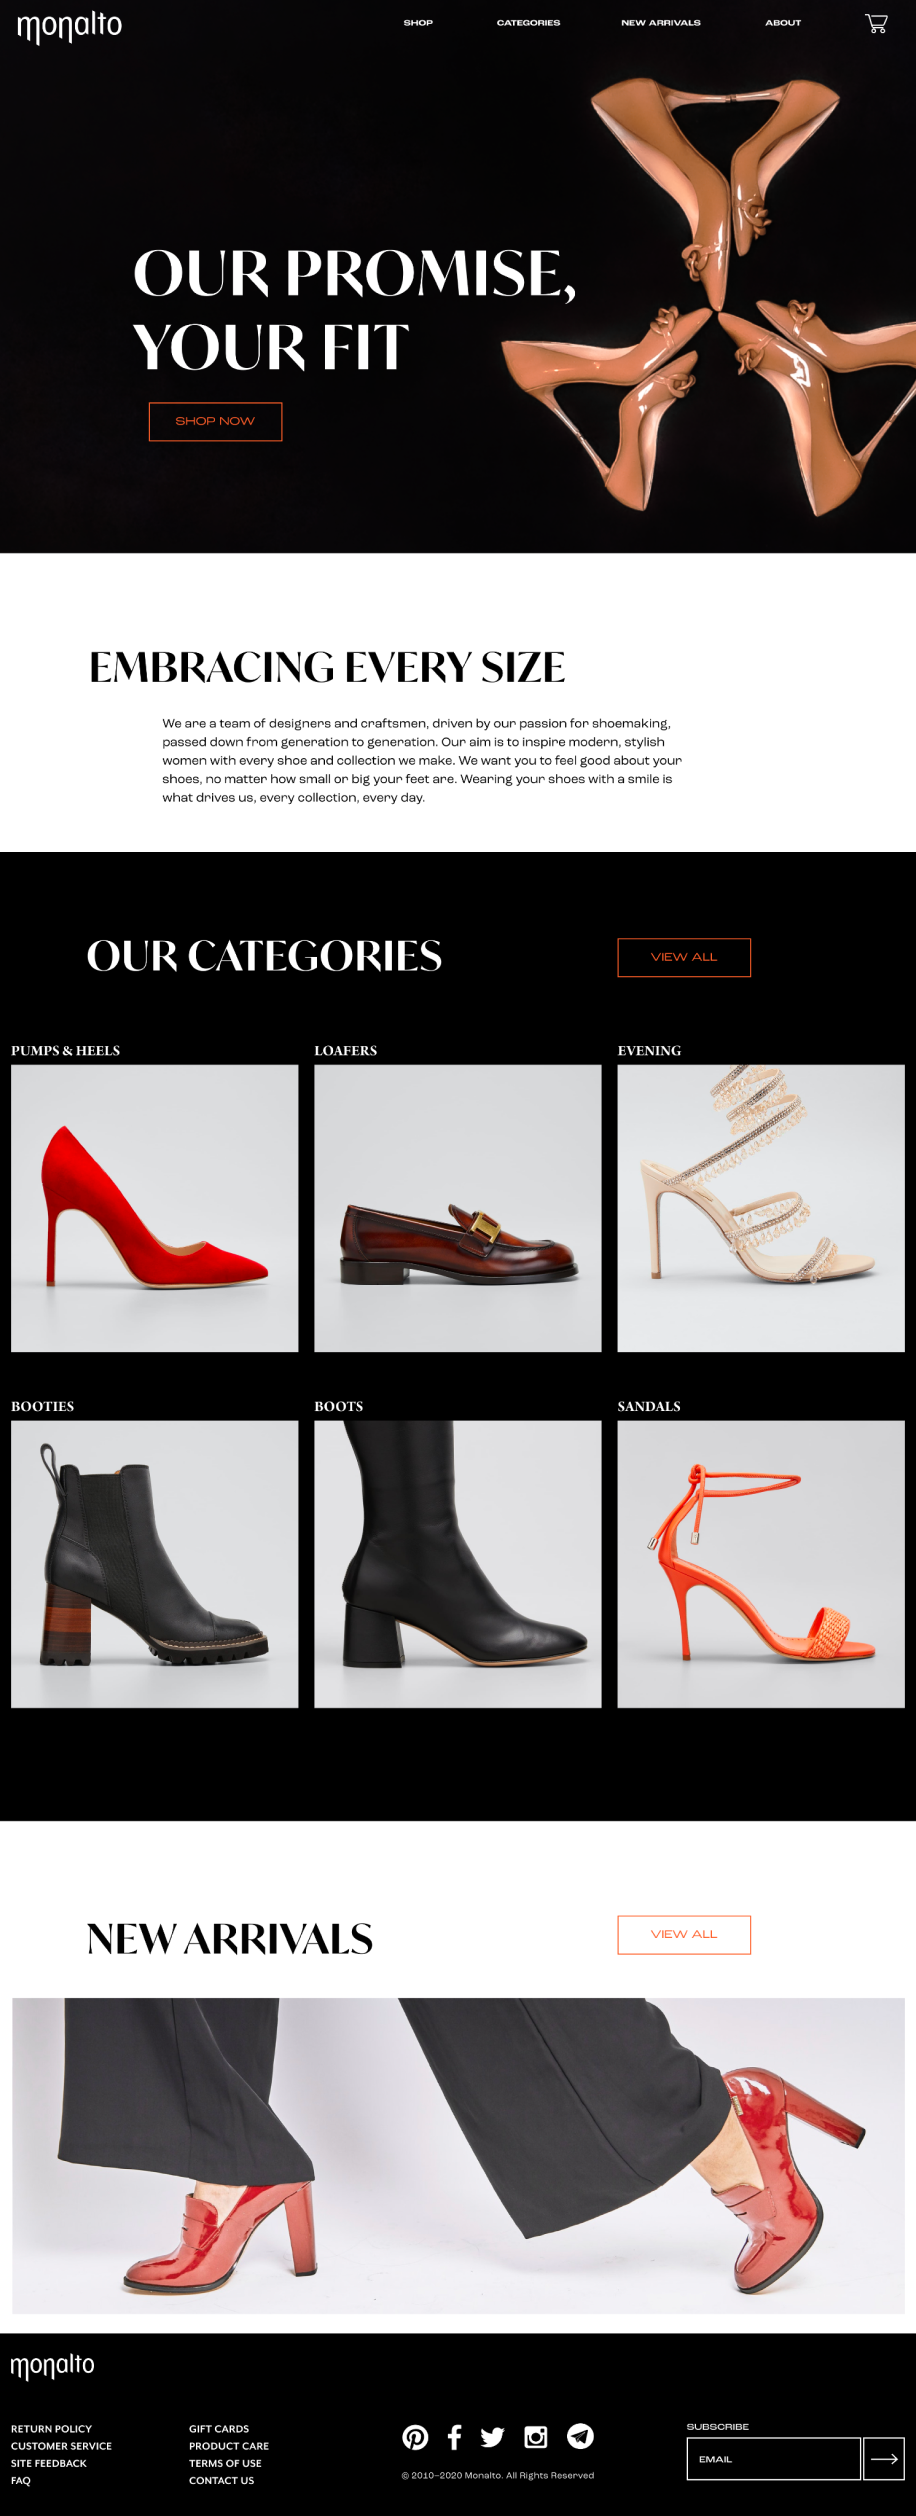The height and width of the screenshot is (2516, 916).
Task: Click the Shop Now button
Action: (215, 421)
